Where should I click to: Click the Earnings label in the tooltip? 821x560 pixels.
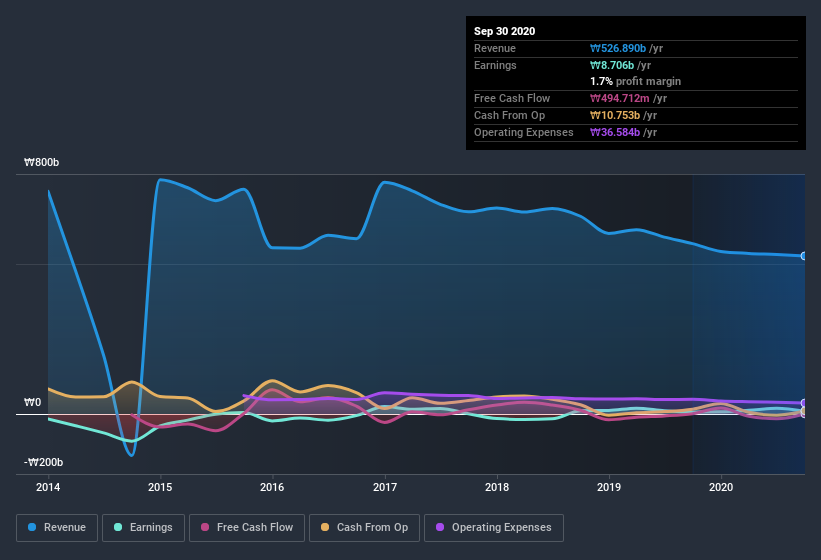point(495,65)
